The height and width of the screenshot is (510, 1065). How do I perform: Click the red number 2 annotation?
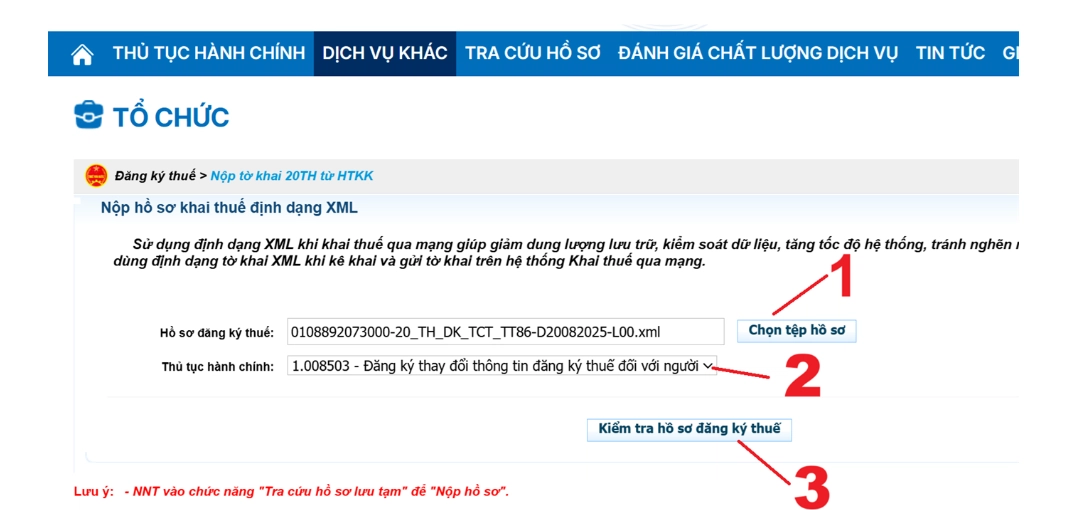point(801,375)
